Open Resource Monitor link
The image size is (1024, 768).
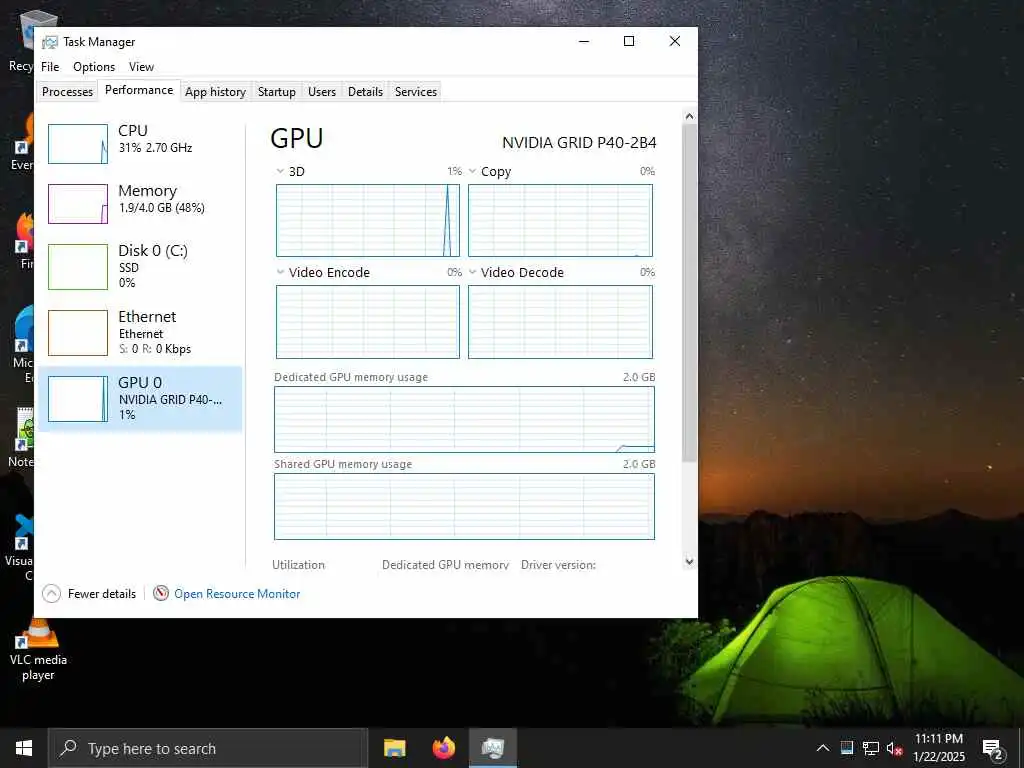237,594
